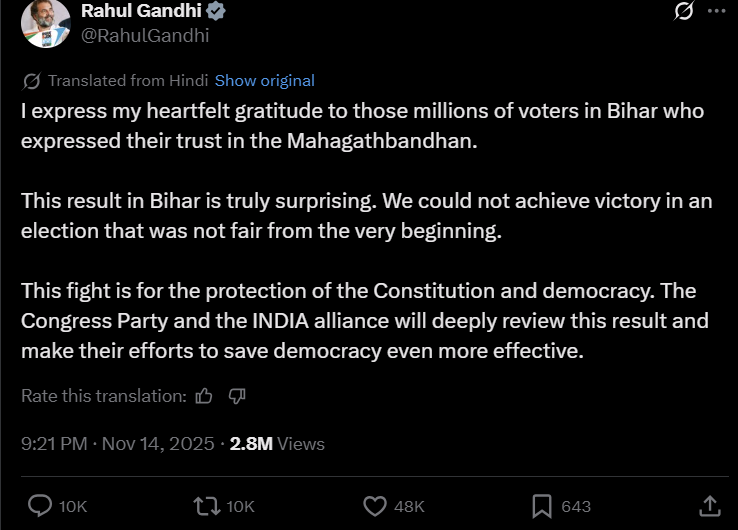Share the post via upload arrow icon
This screenshot has height=530, width=738.
click(709, 506)
